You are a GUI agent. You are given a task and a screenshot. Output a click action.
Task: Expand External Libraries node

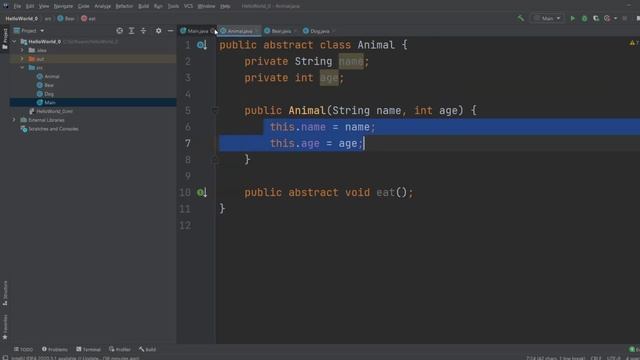click(14, 120)
